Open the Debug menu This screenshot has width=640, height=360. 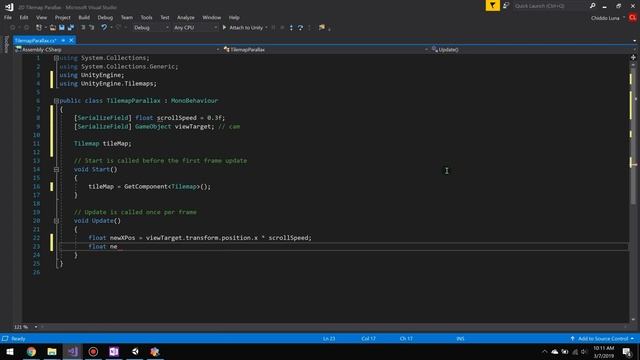point(105,18)
